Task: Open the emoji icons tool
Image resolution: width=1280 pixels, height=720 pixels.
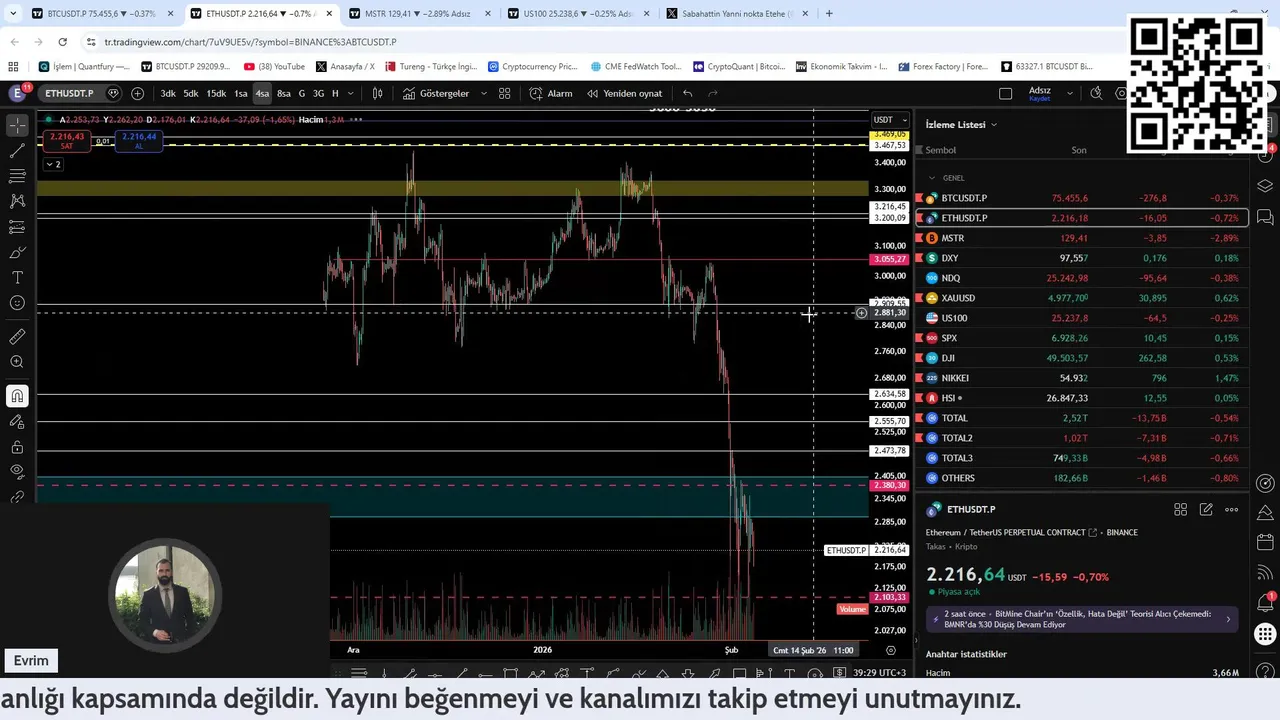Action: 17,303
